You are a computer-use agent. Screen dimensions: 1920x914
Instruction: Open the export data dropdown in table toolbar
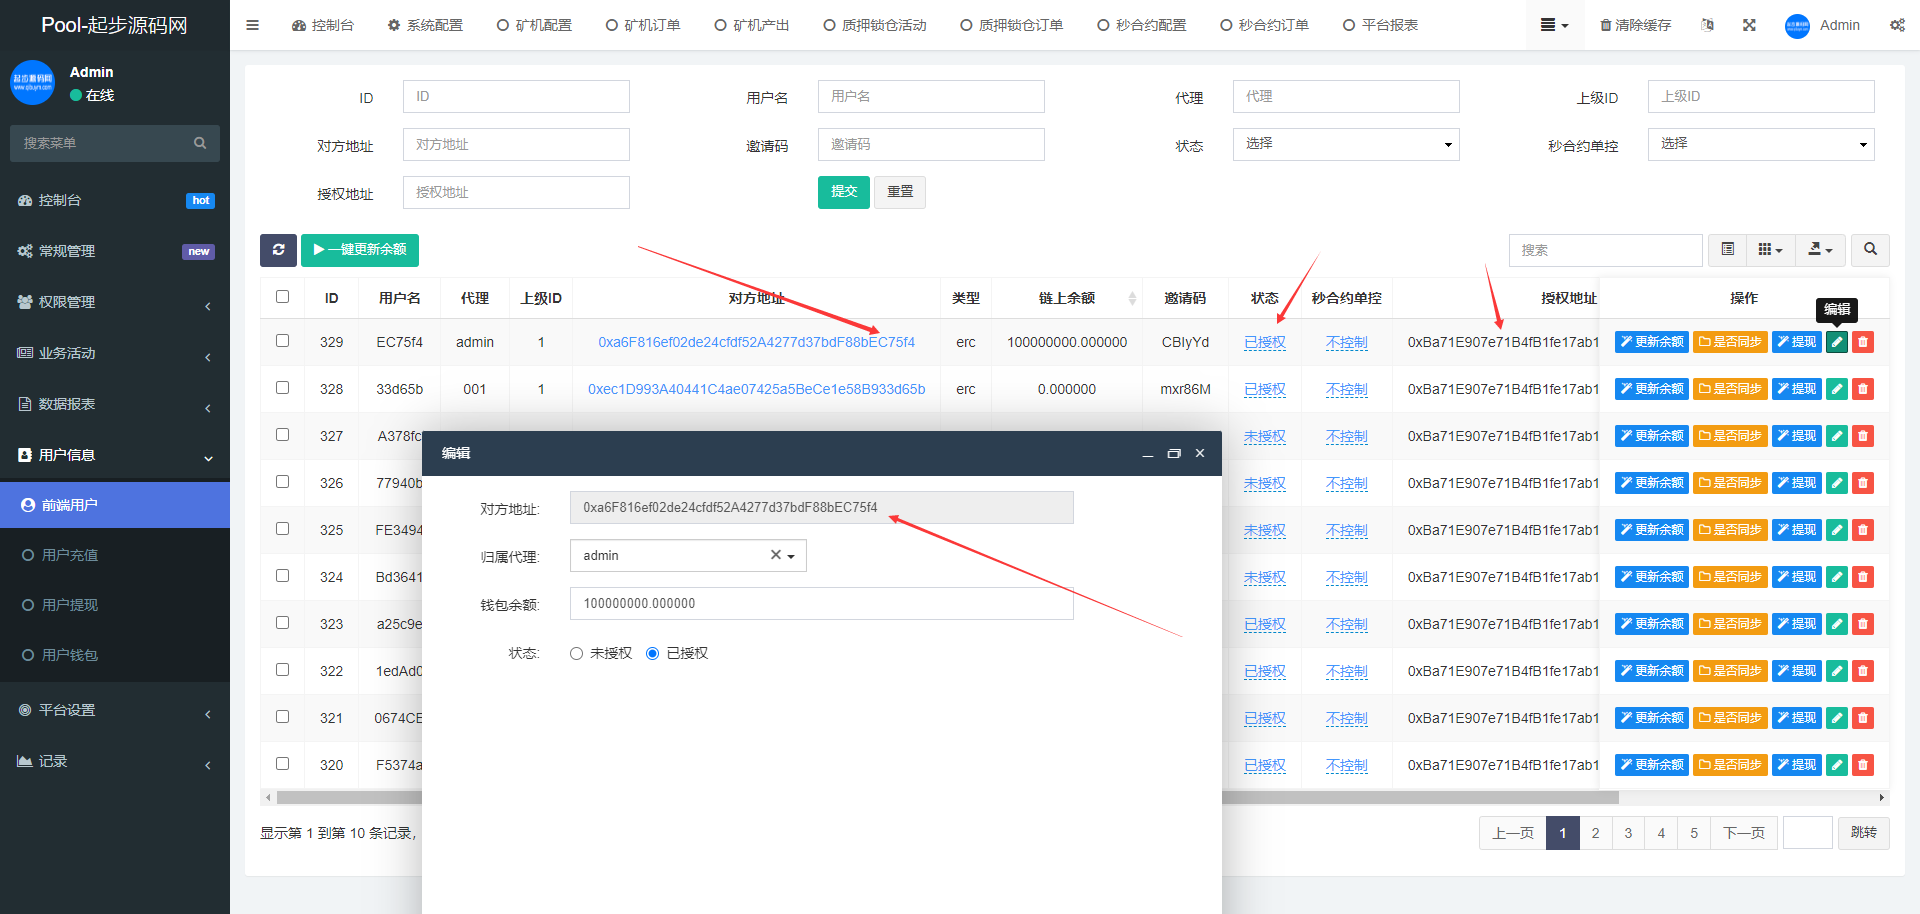[1821, 249]
